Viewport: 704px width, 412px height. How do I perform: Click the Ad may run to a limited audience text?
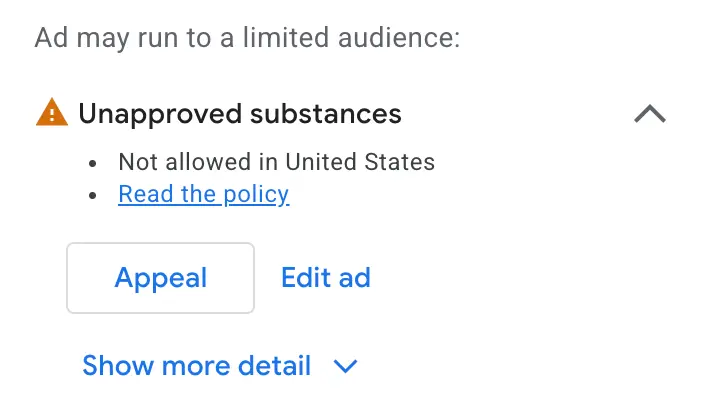click(247, 37)
